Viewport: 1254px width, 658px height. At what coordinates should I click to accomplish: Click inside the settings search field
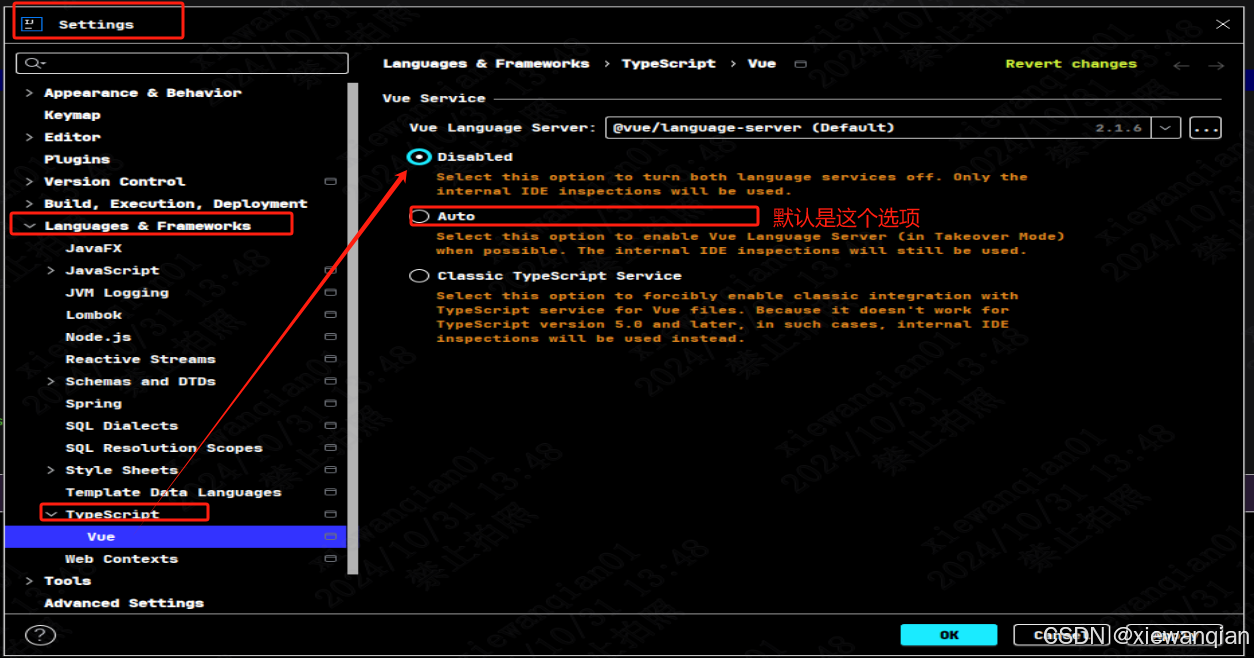[x=180, y=62]
